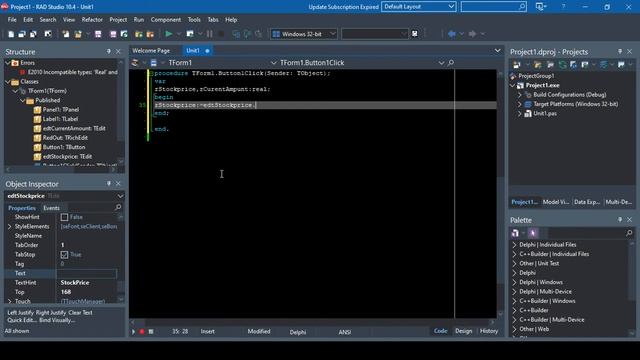Switch to the Events tab
This screenshot has width=640, height=360.
point(51,208)
